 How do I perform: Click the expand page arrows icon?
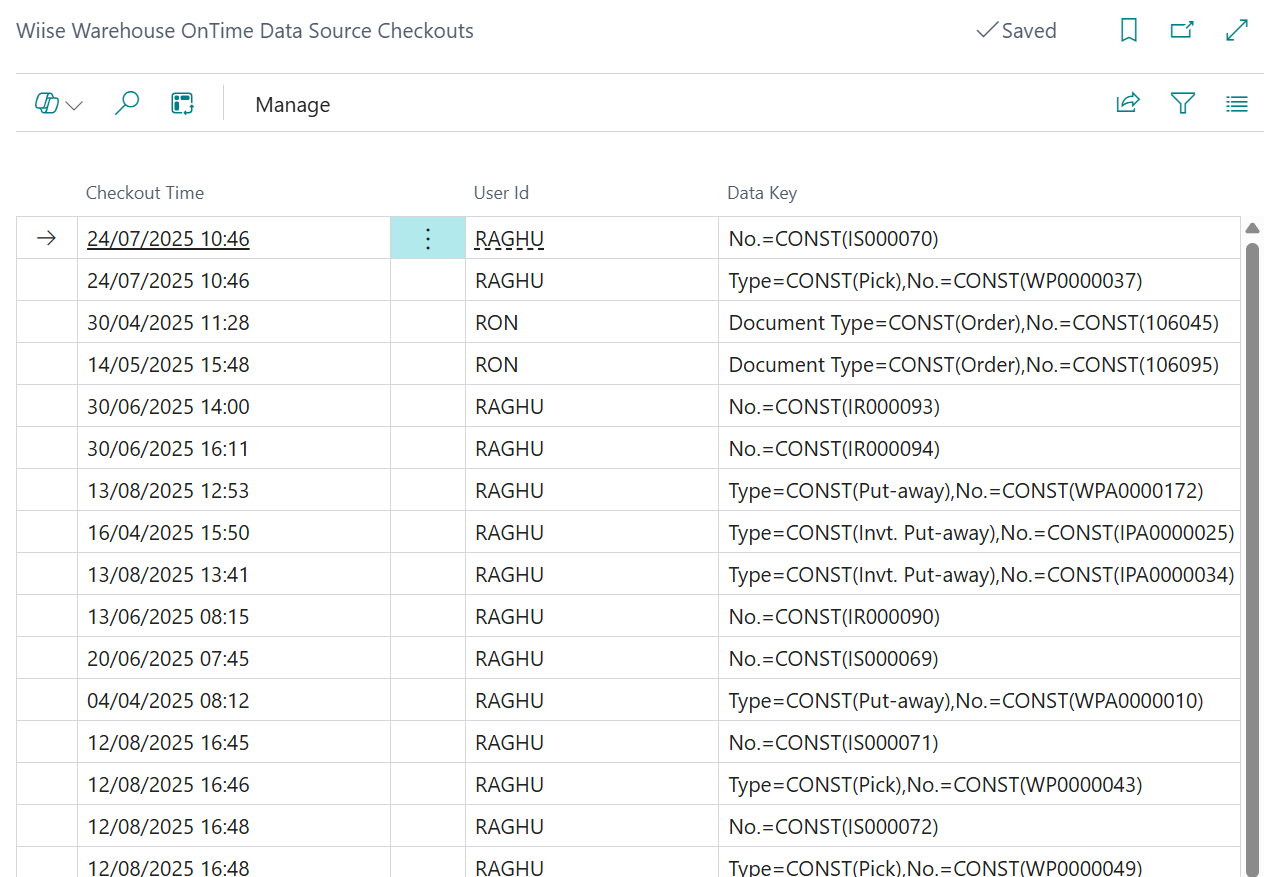click(1237, 31)
